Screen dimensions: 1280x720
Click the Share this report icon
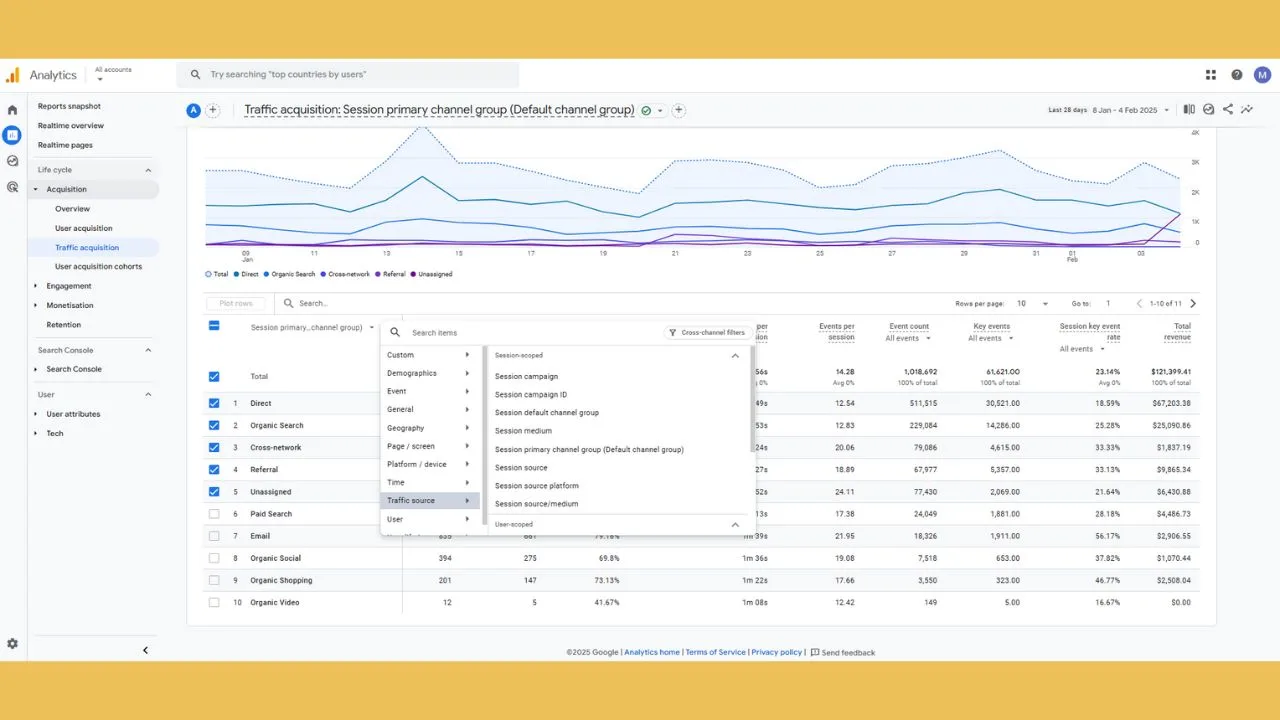coord(1227,110)
